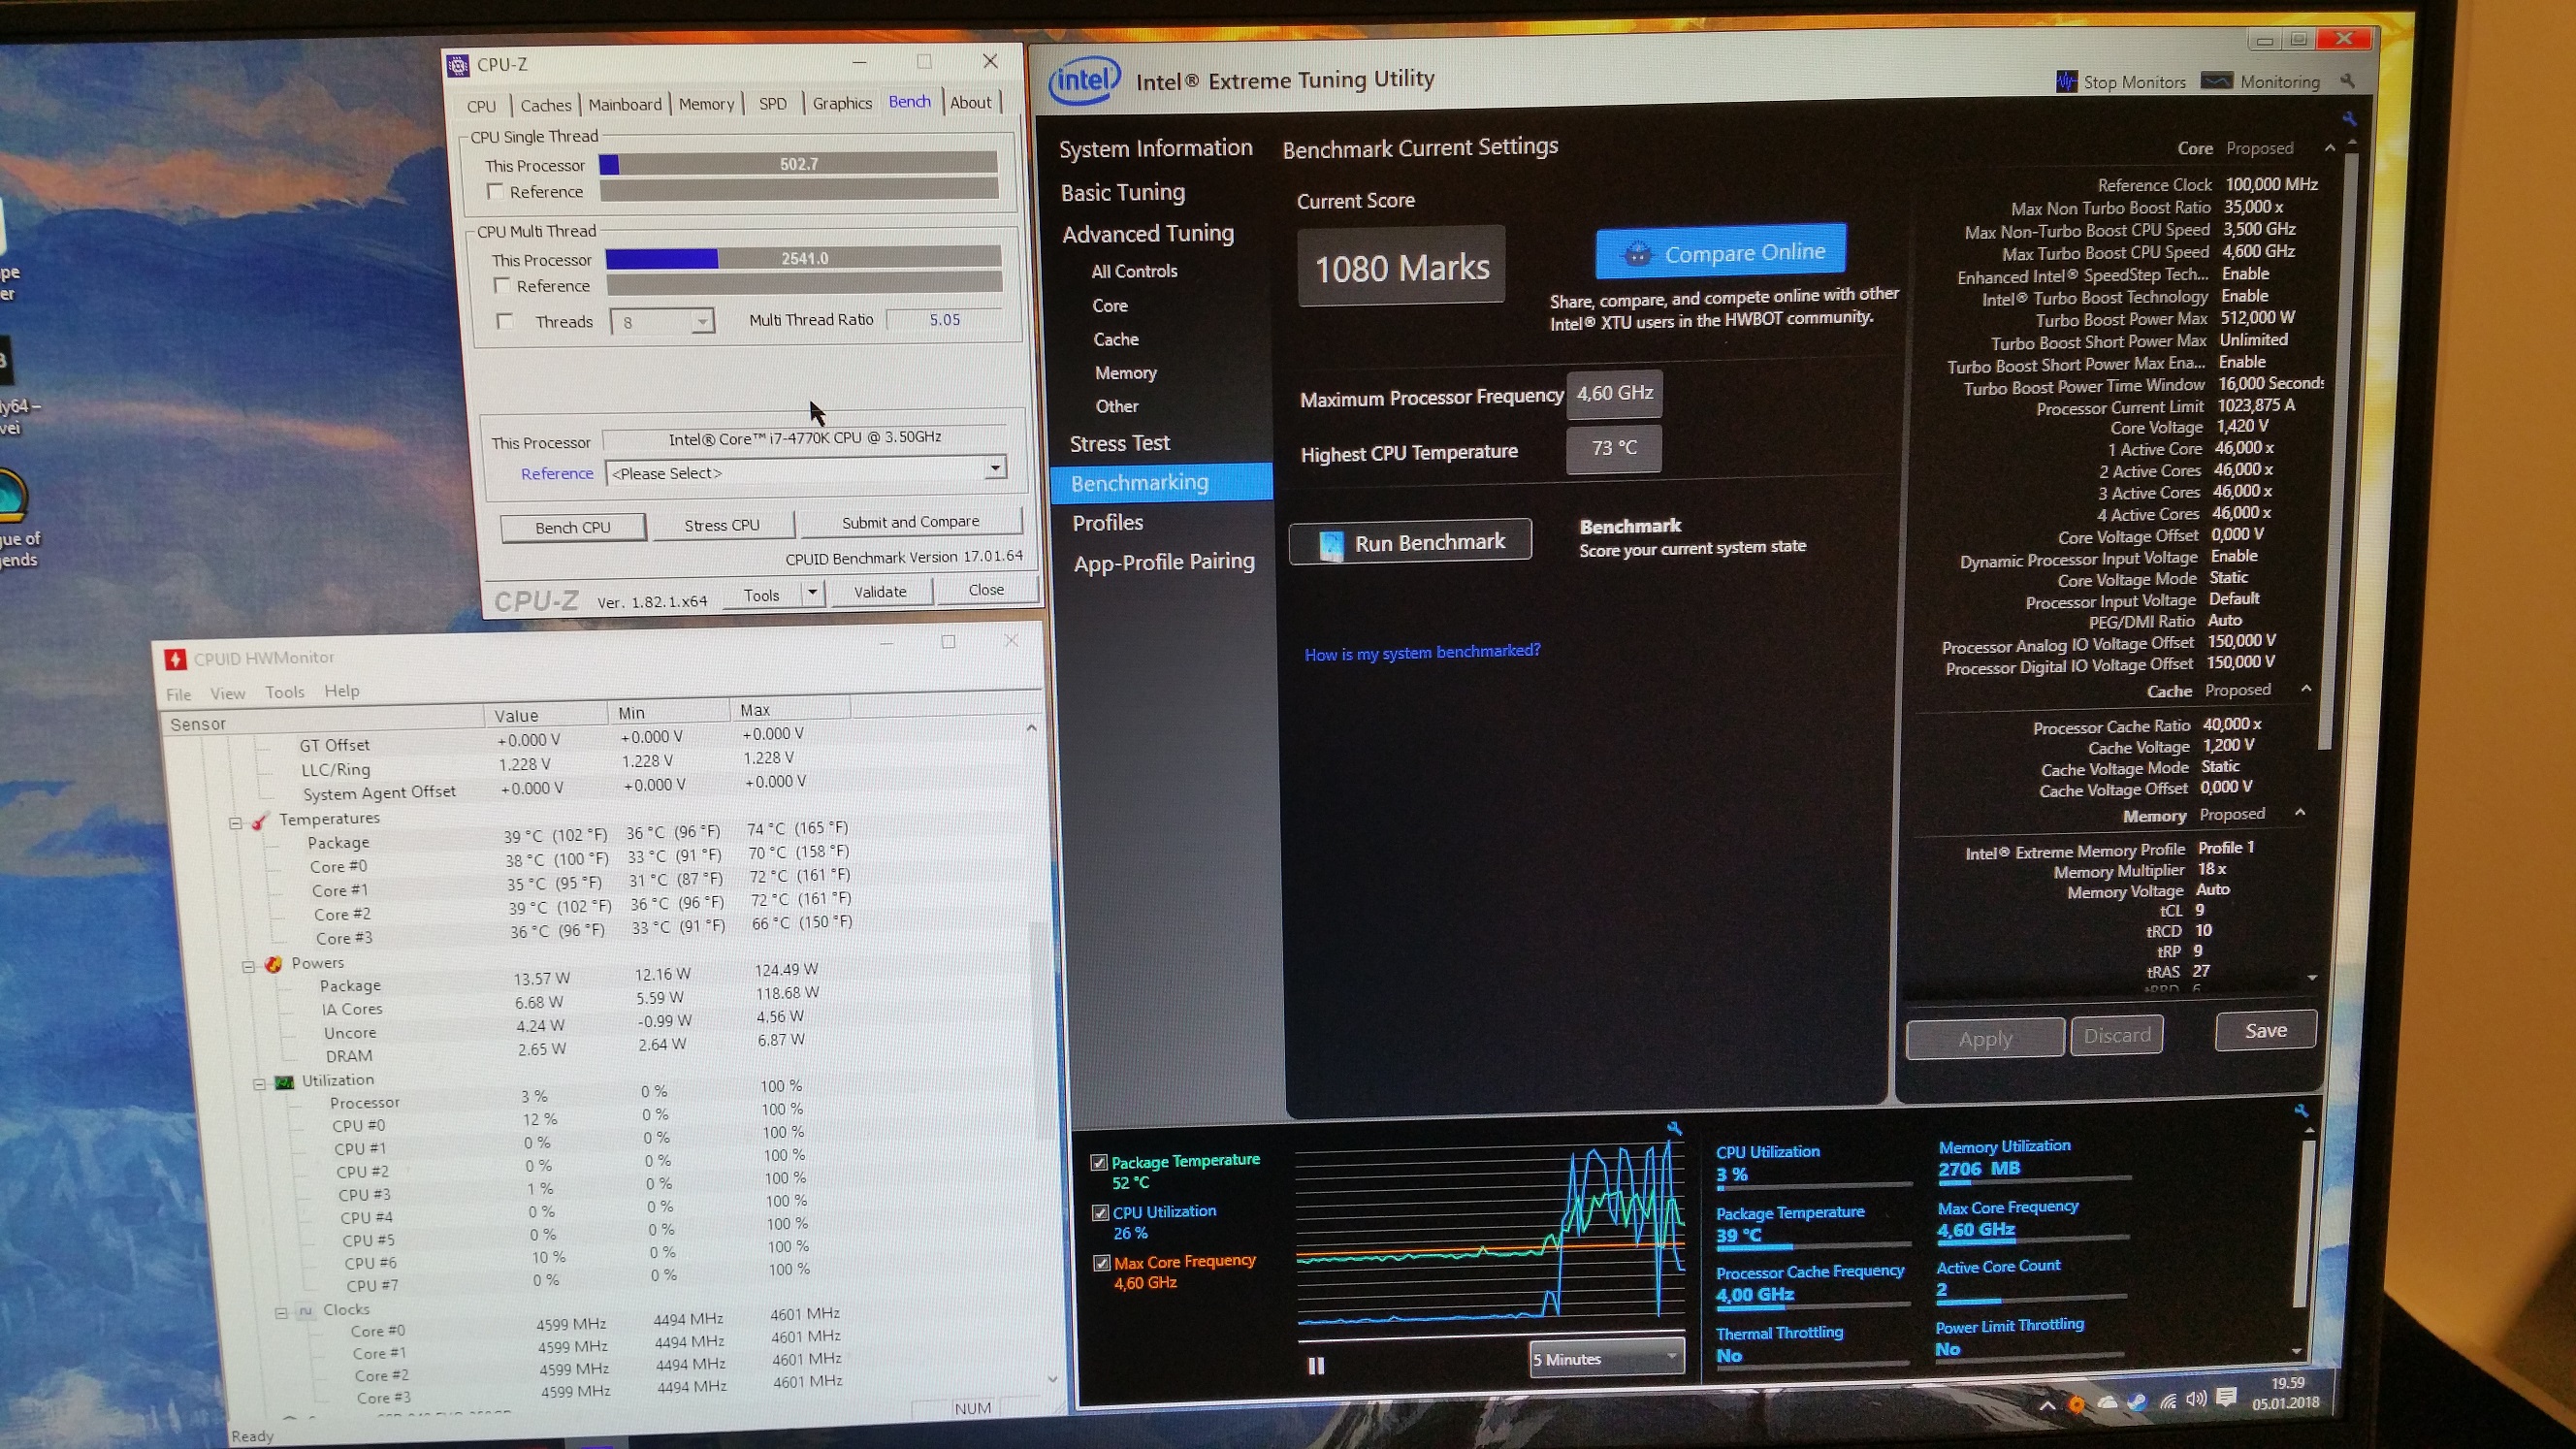Image resolution: width=2576 pixels, height=1449 pixels.
Task: Click Submit and Compare in CPU-Z
Action: [910, 522]
